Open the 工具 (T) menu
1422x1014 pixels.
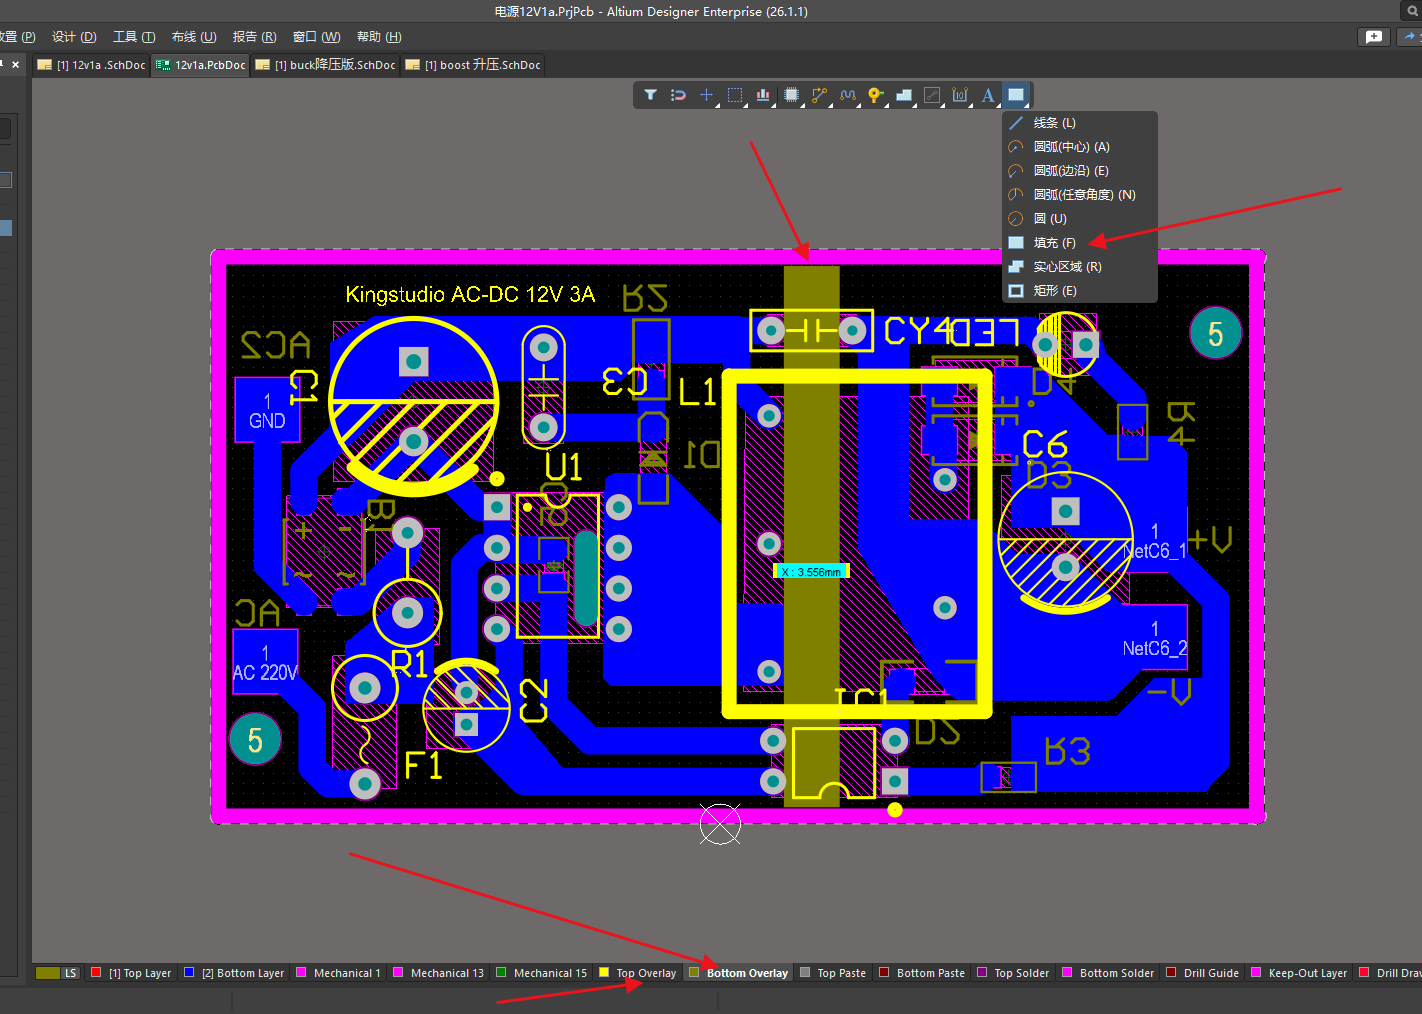pyautogui.click(x=134, y=37)
